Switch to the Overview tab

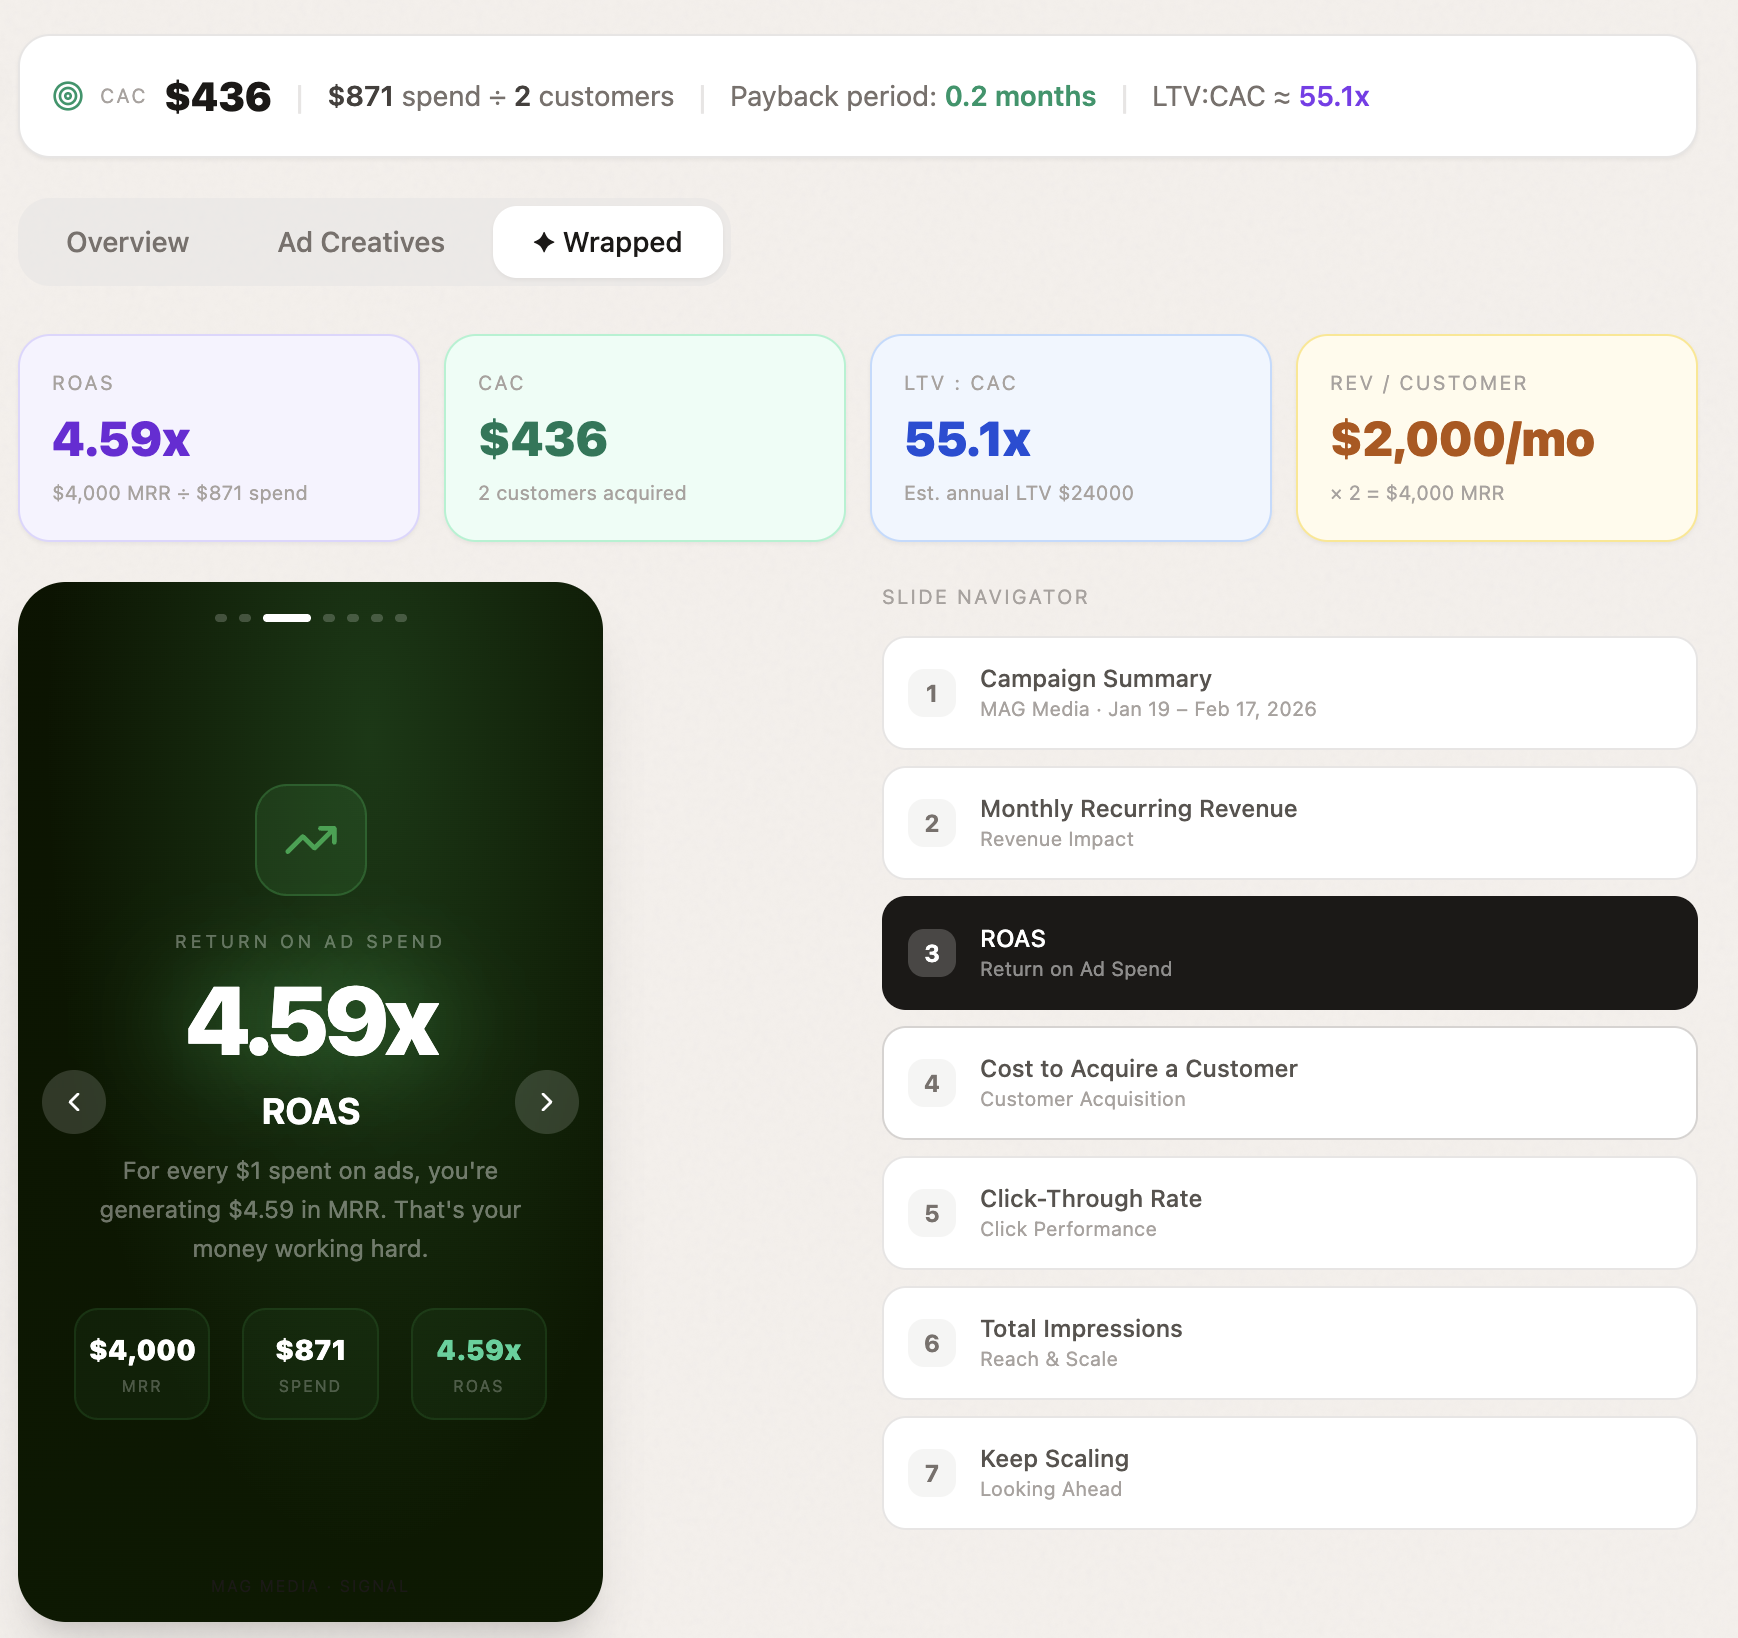coord(127,242)
